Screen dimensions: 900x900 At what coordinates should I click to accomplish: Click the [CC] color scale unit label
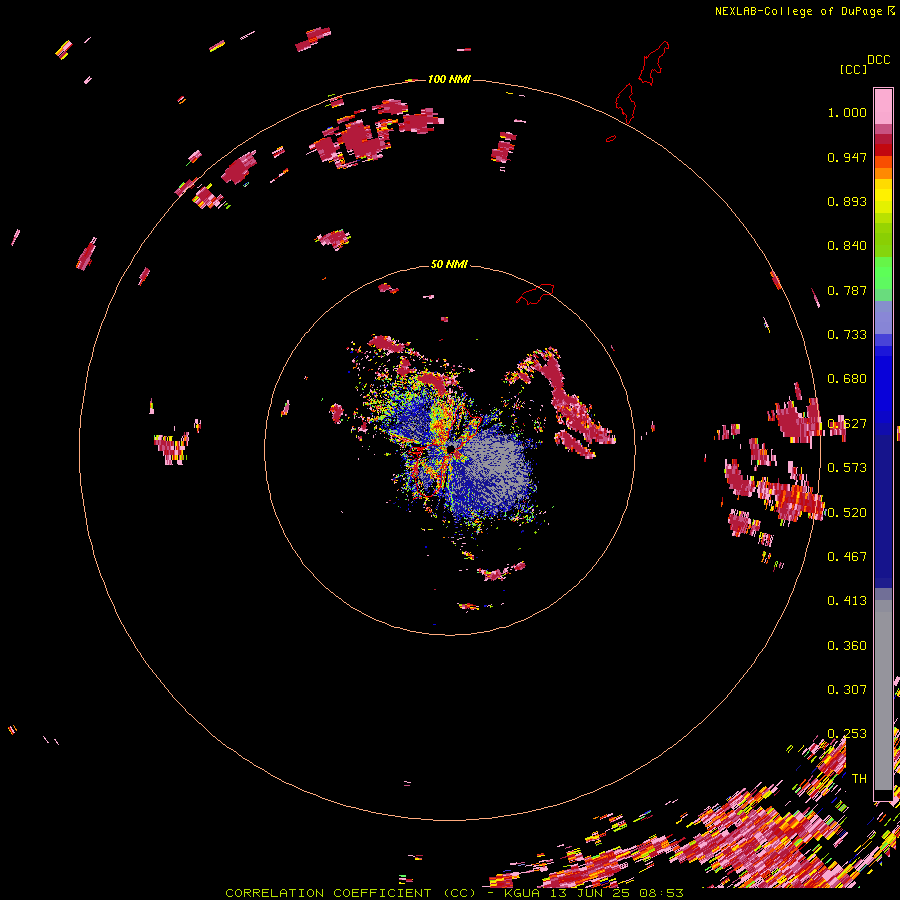(853, 69)
